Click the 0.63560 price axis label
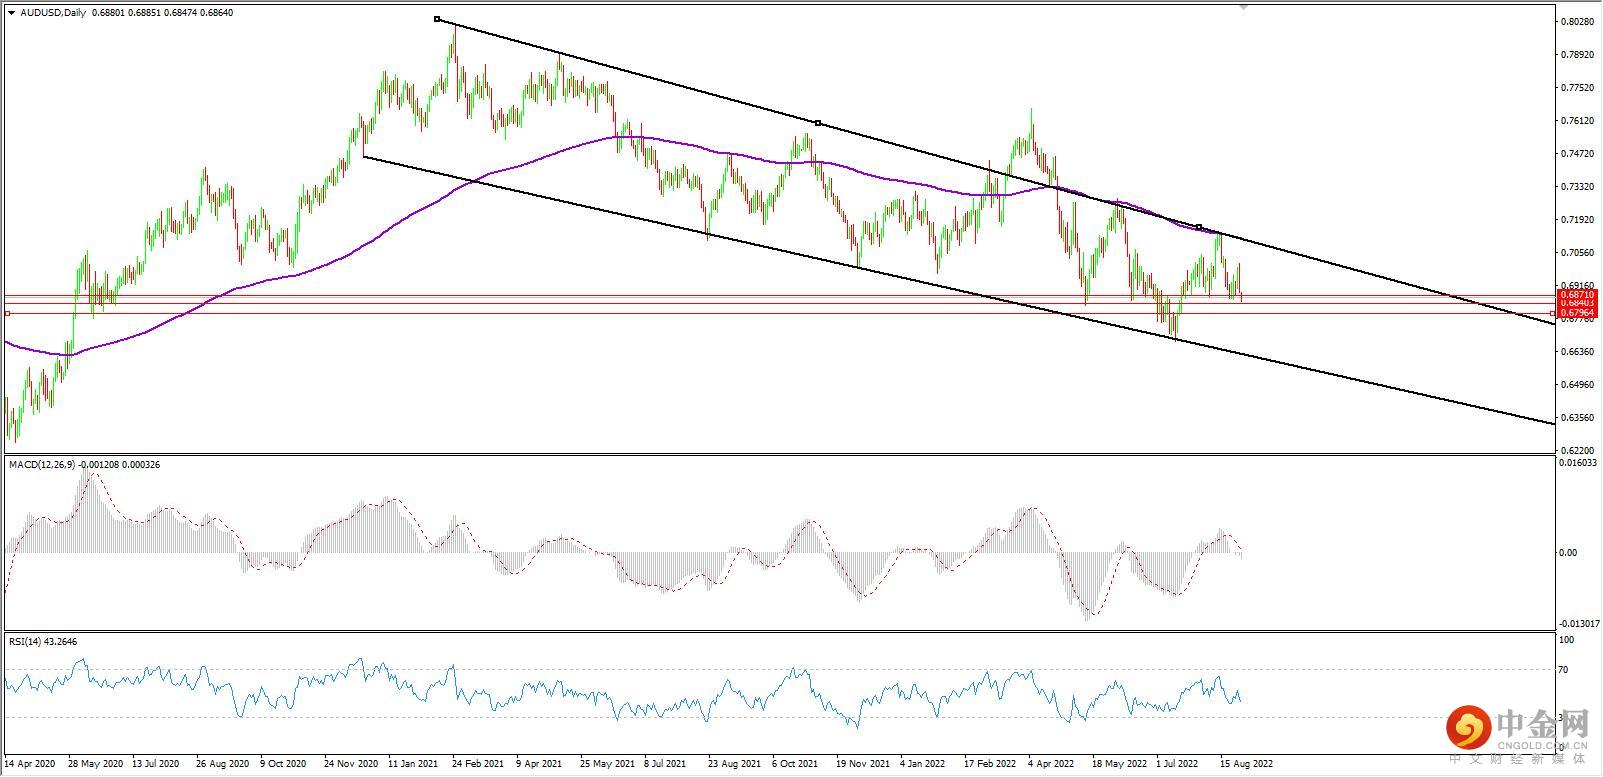Image resolution: width=1603 pixels, height=777 pixels. [x=1577, y=417]
